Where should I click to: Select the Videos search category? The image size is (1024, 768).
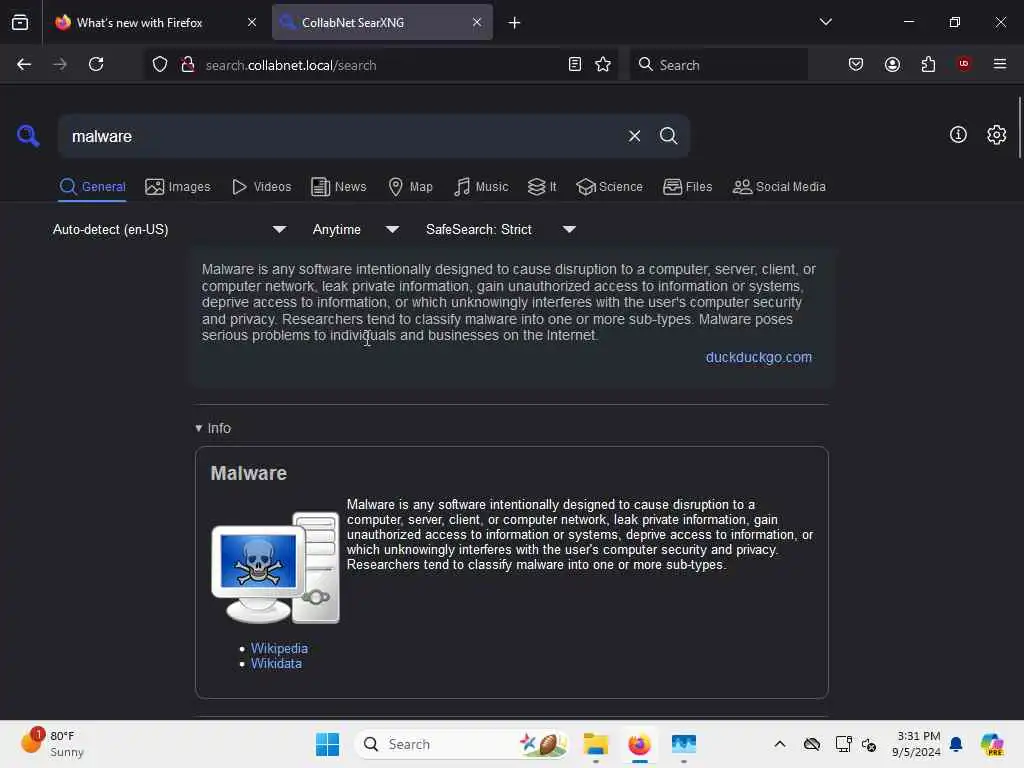click(x=261, y=187)
